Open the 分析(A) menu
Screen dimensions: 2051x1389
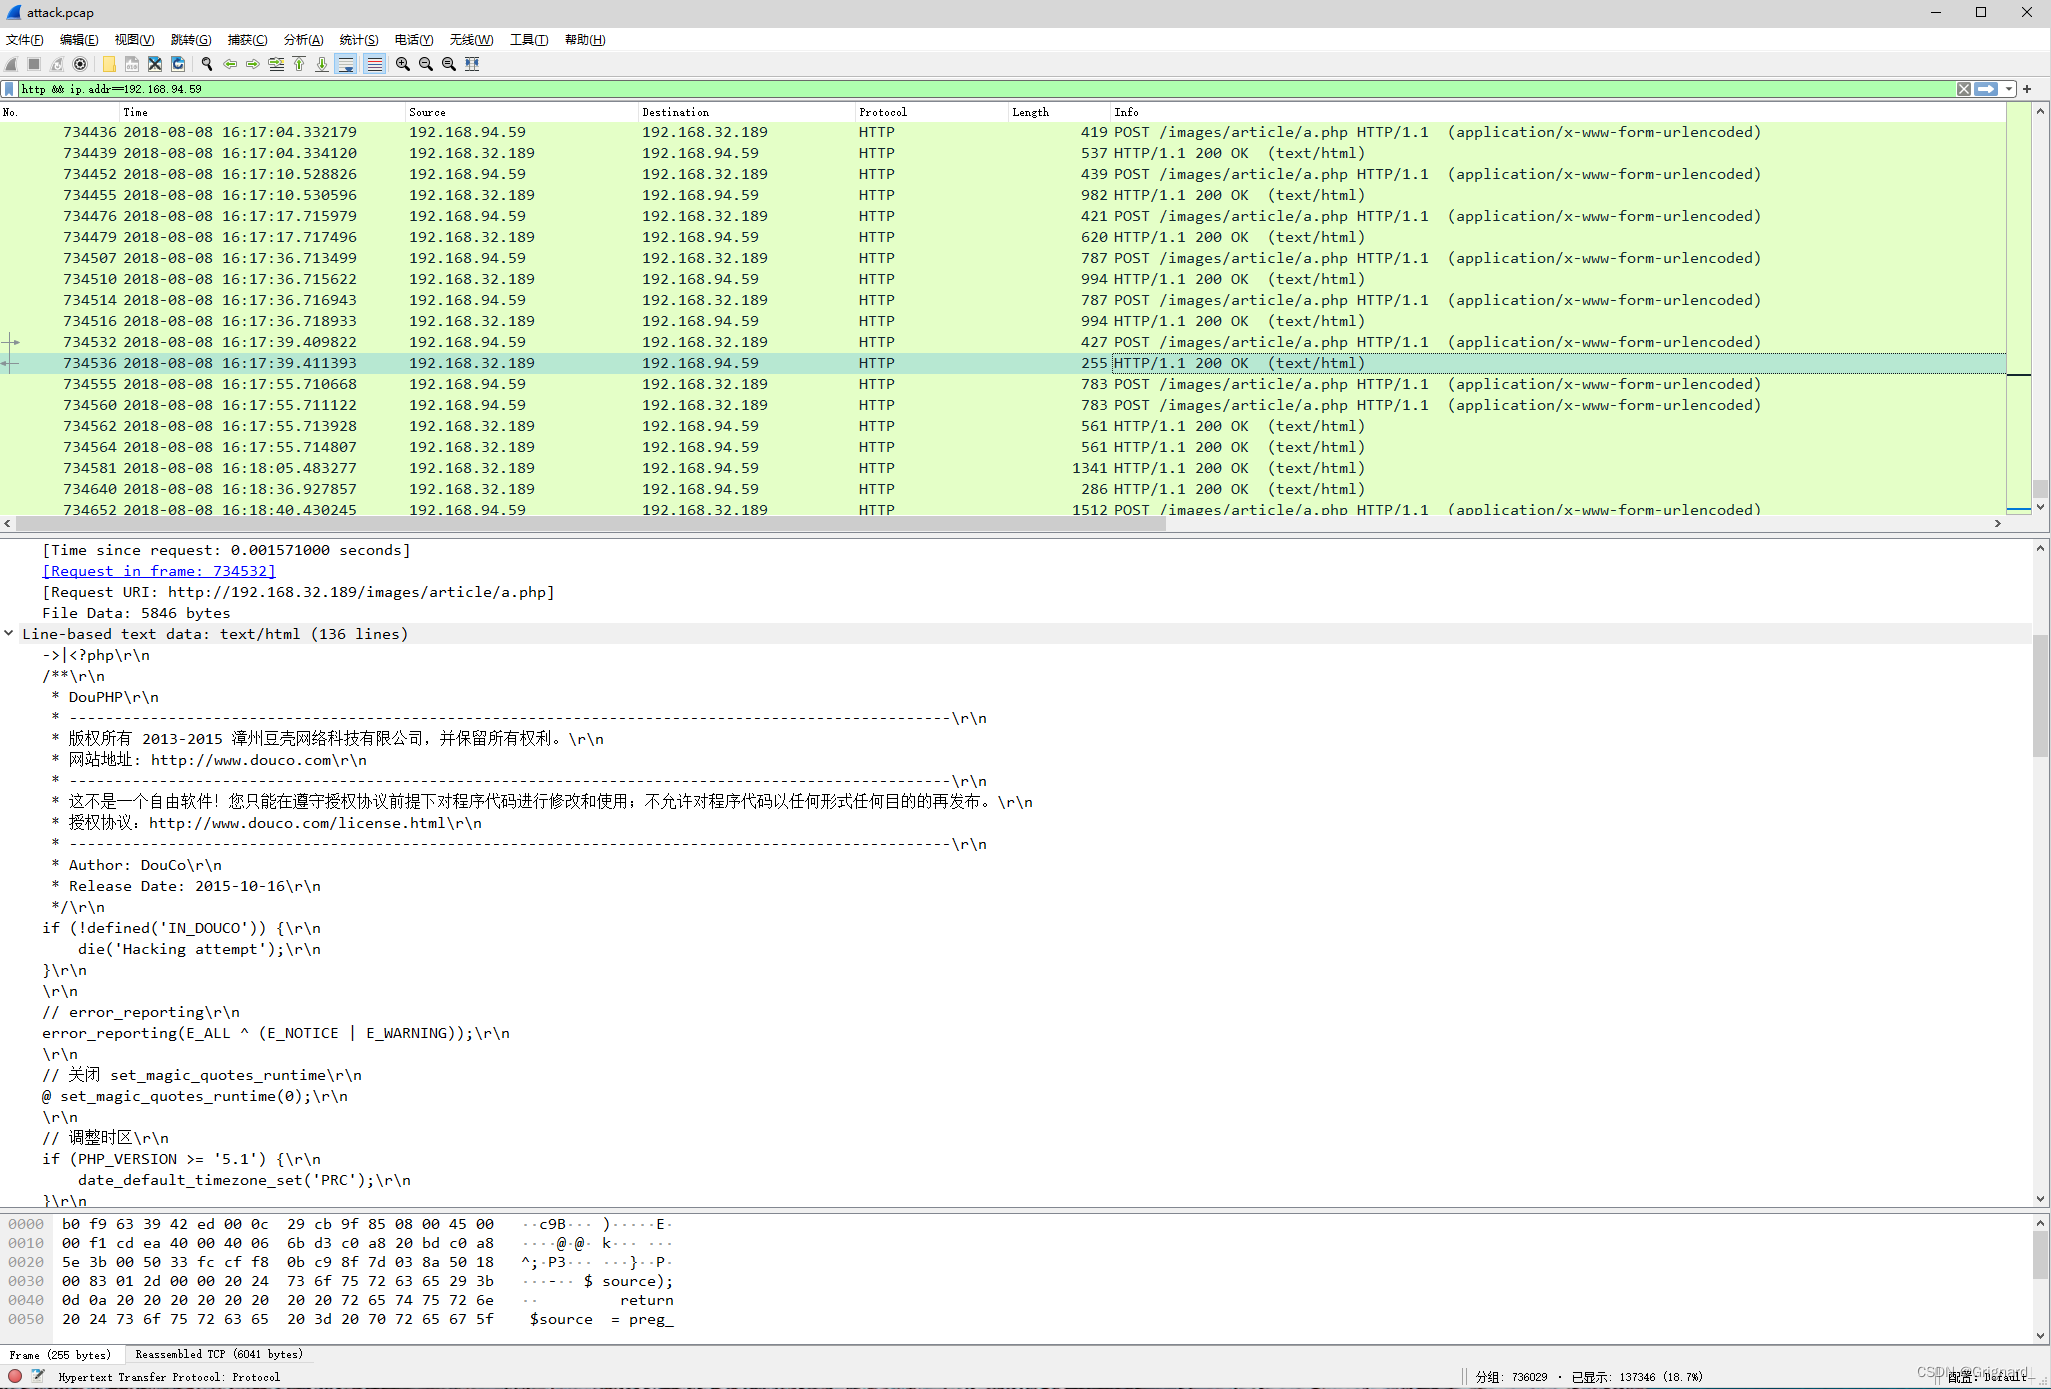coord(303,40)
